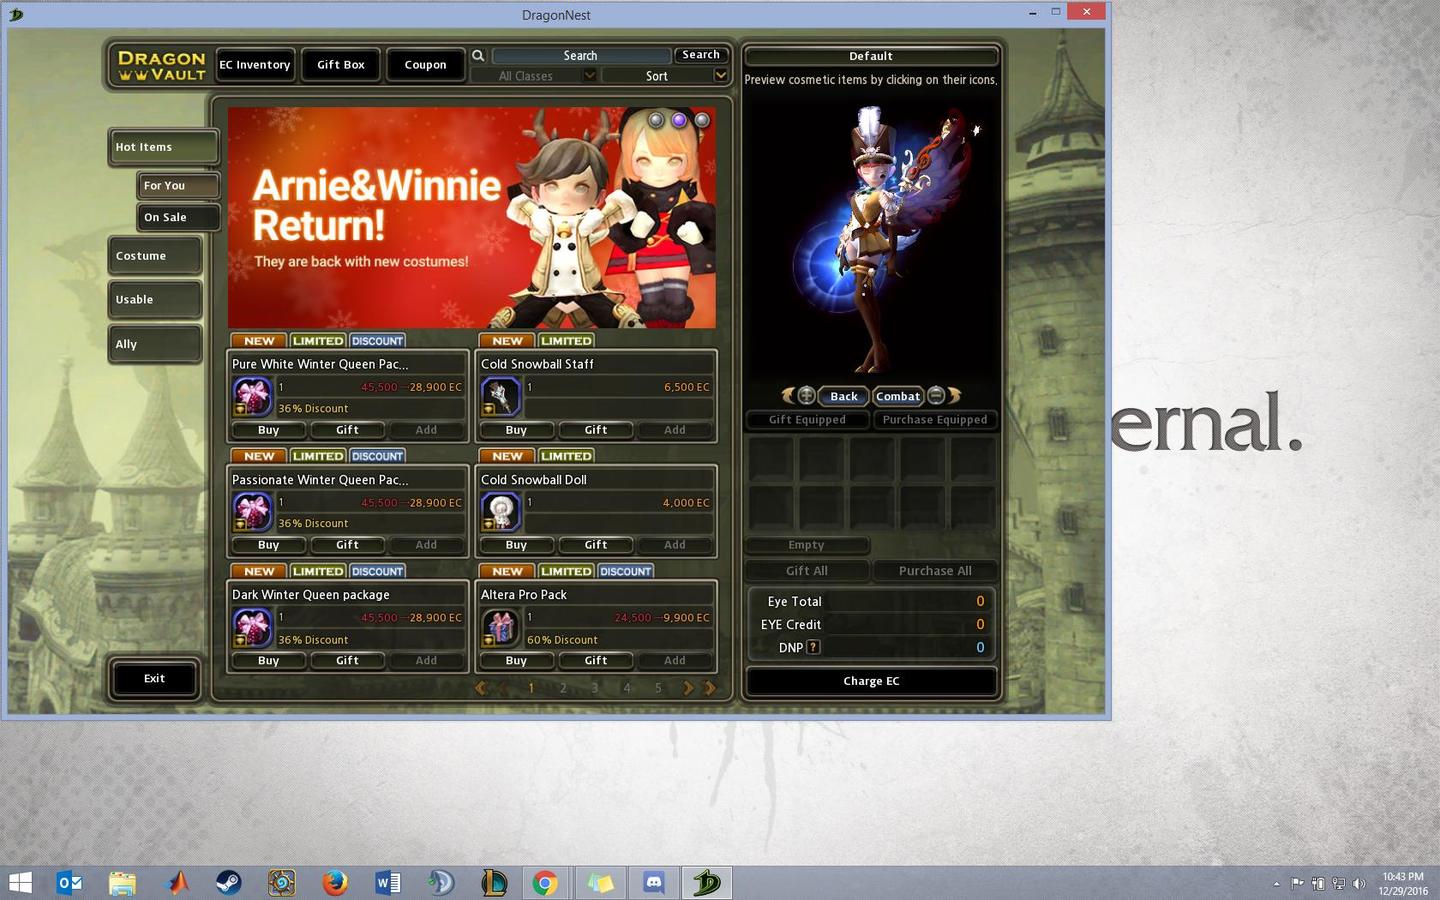This screenshot has width=1440, height=900.
Task: Open the EC Inventory
Action: click(255, 65)
